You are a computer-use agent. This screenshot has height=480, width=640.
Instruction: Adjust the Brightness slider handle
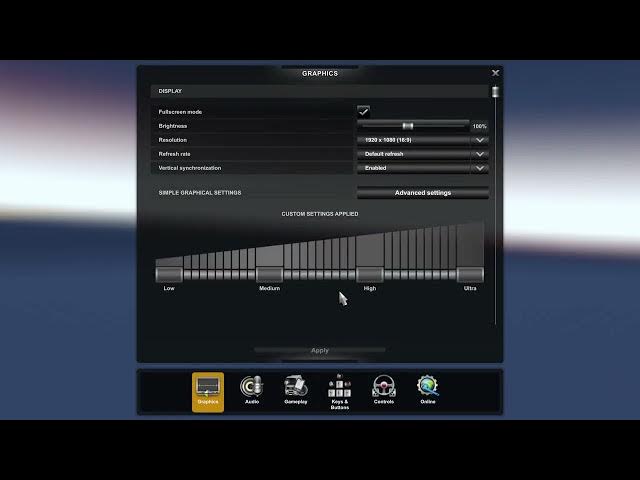pos(408,126)
